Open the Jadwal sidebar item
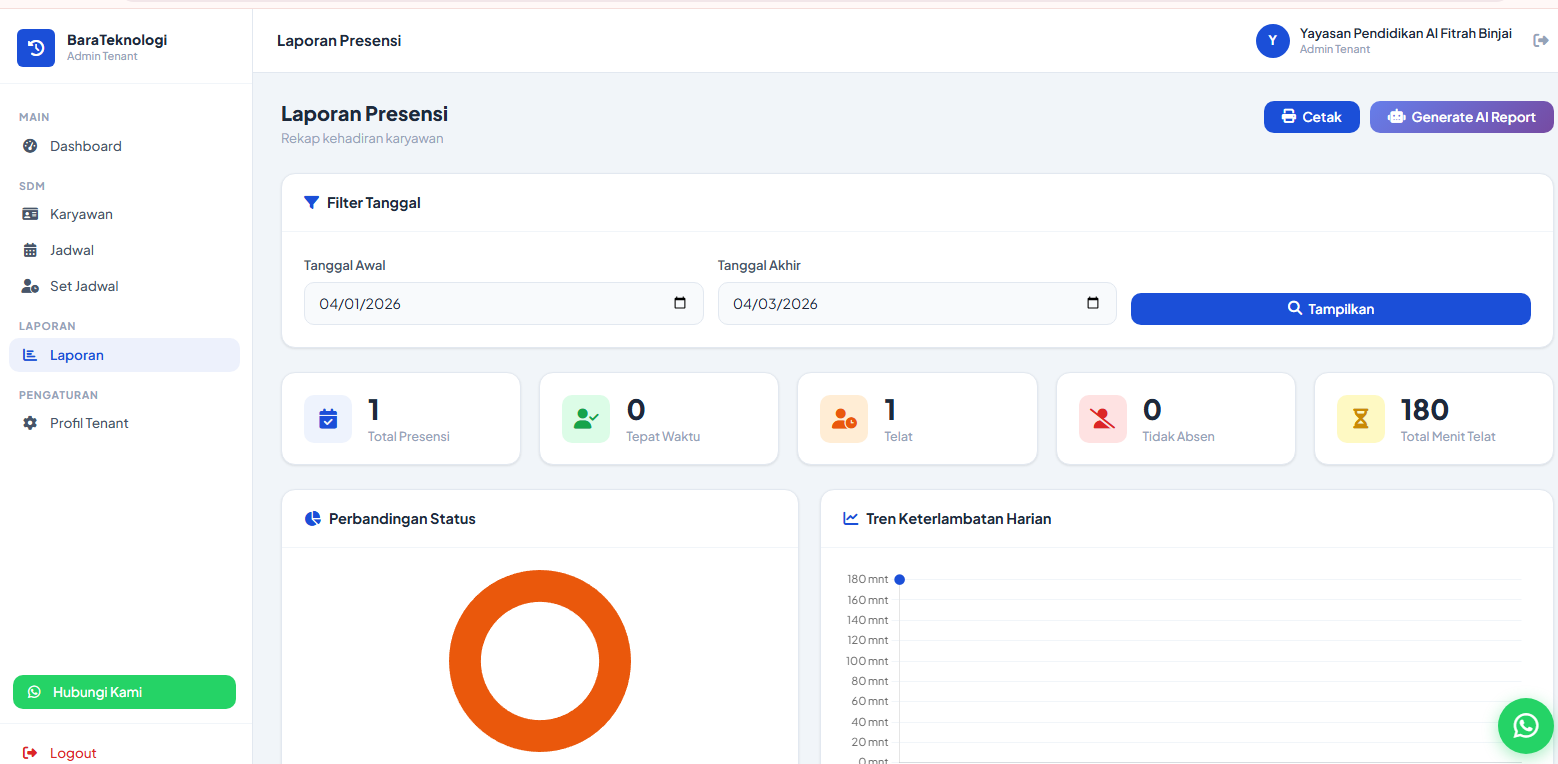This screenshot has height=764, width=1558. coord(72,250)
